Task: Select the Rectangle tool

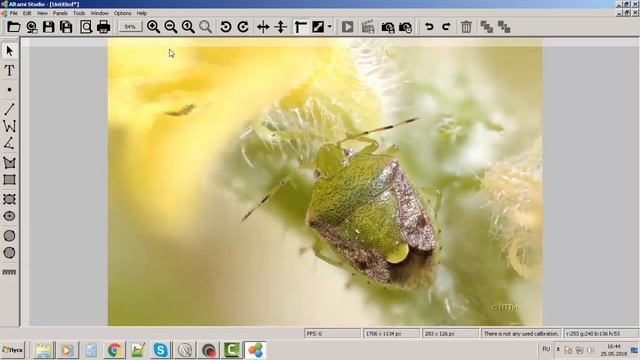Action: pos(9,180)
